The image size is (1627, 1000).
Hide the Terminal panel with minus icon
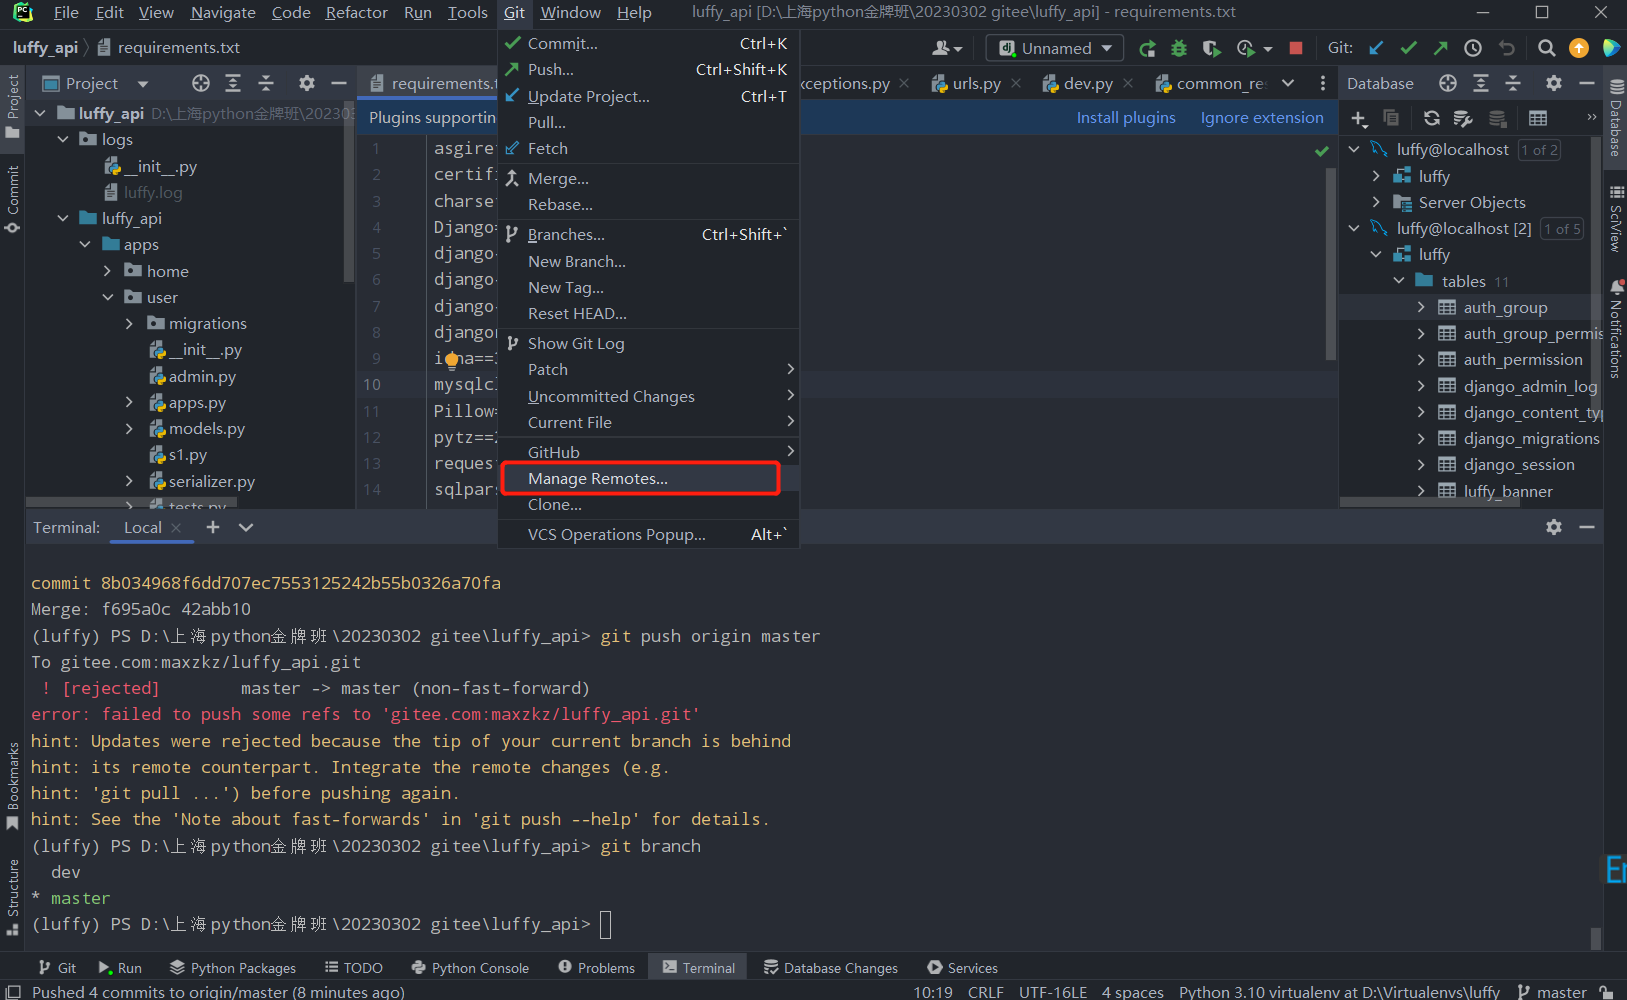(x=1587, y=527)
